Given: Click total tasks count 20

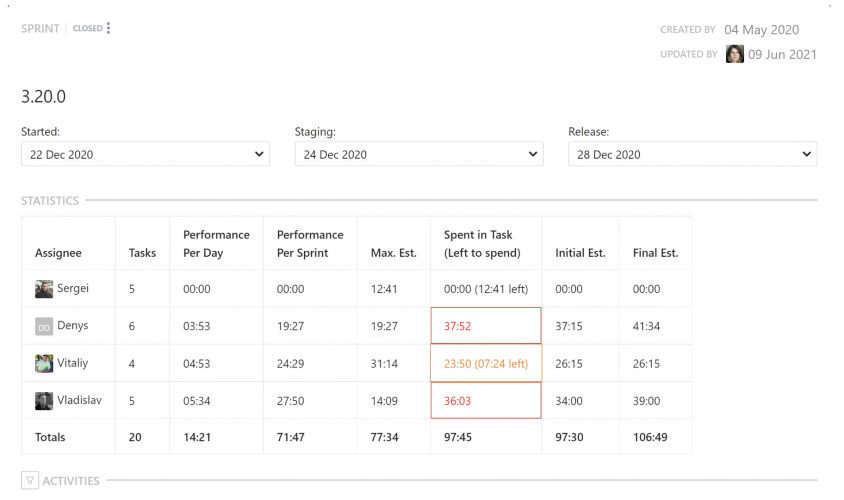Looking at the screenshot, I should click(135, 437).
